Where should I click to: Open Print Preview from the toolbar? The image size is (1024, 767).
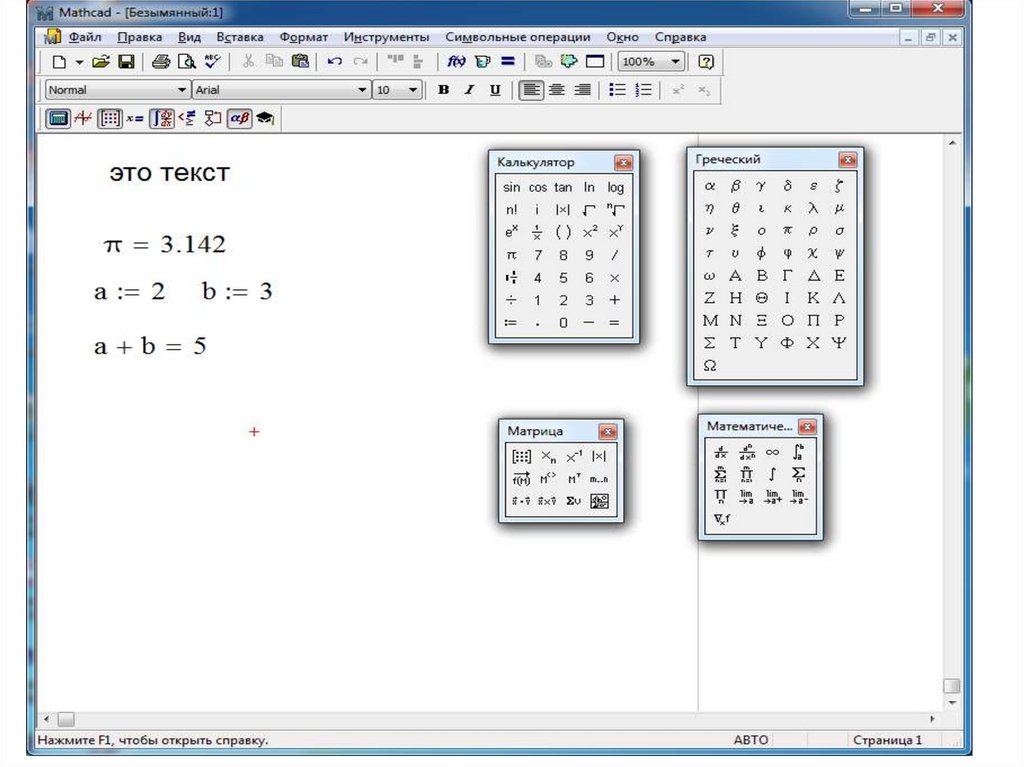[x=187, y=62]
